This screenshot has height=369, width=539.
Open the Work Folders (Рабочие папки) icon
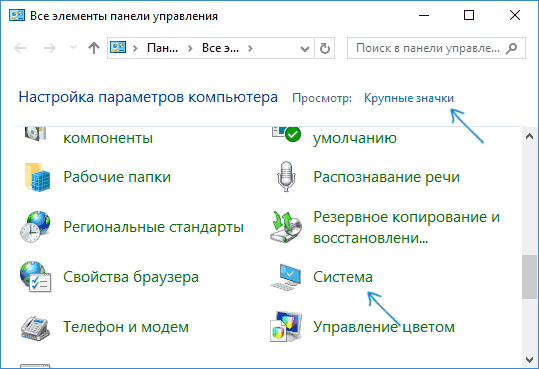click(x=37, y=177)
